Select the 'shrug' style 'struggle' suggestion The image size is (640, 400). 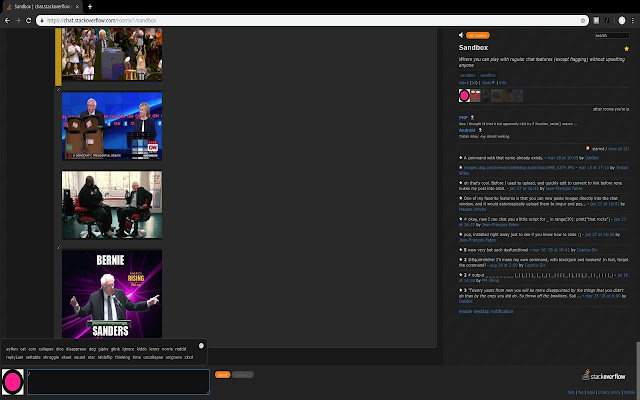[51, 358]
